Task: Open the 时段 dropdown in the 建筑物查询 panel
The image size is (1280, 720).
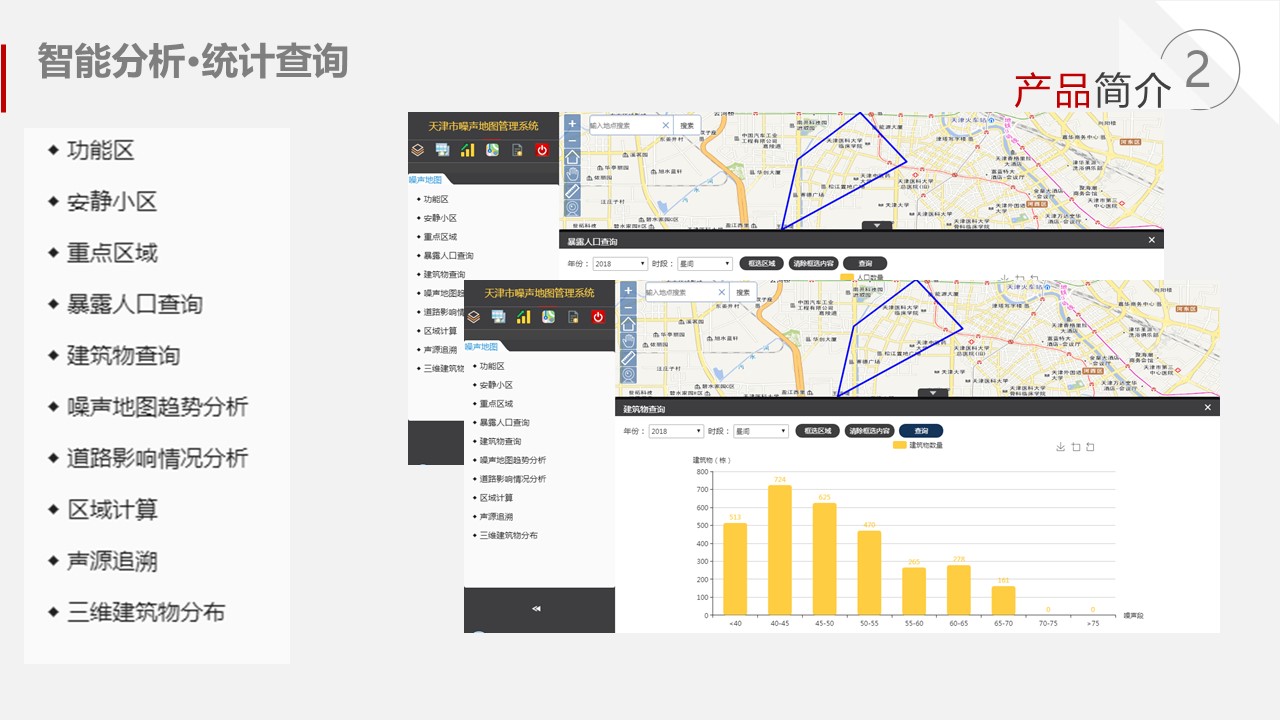Action: point(760,431)
